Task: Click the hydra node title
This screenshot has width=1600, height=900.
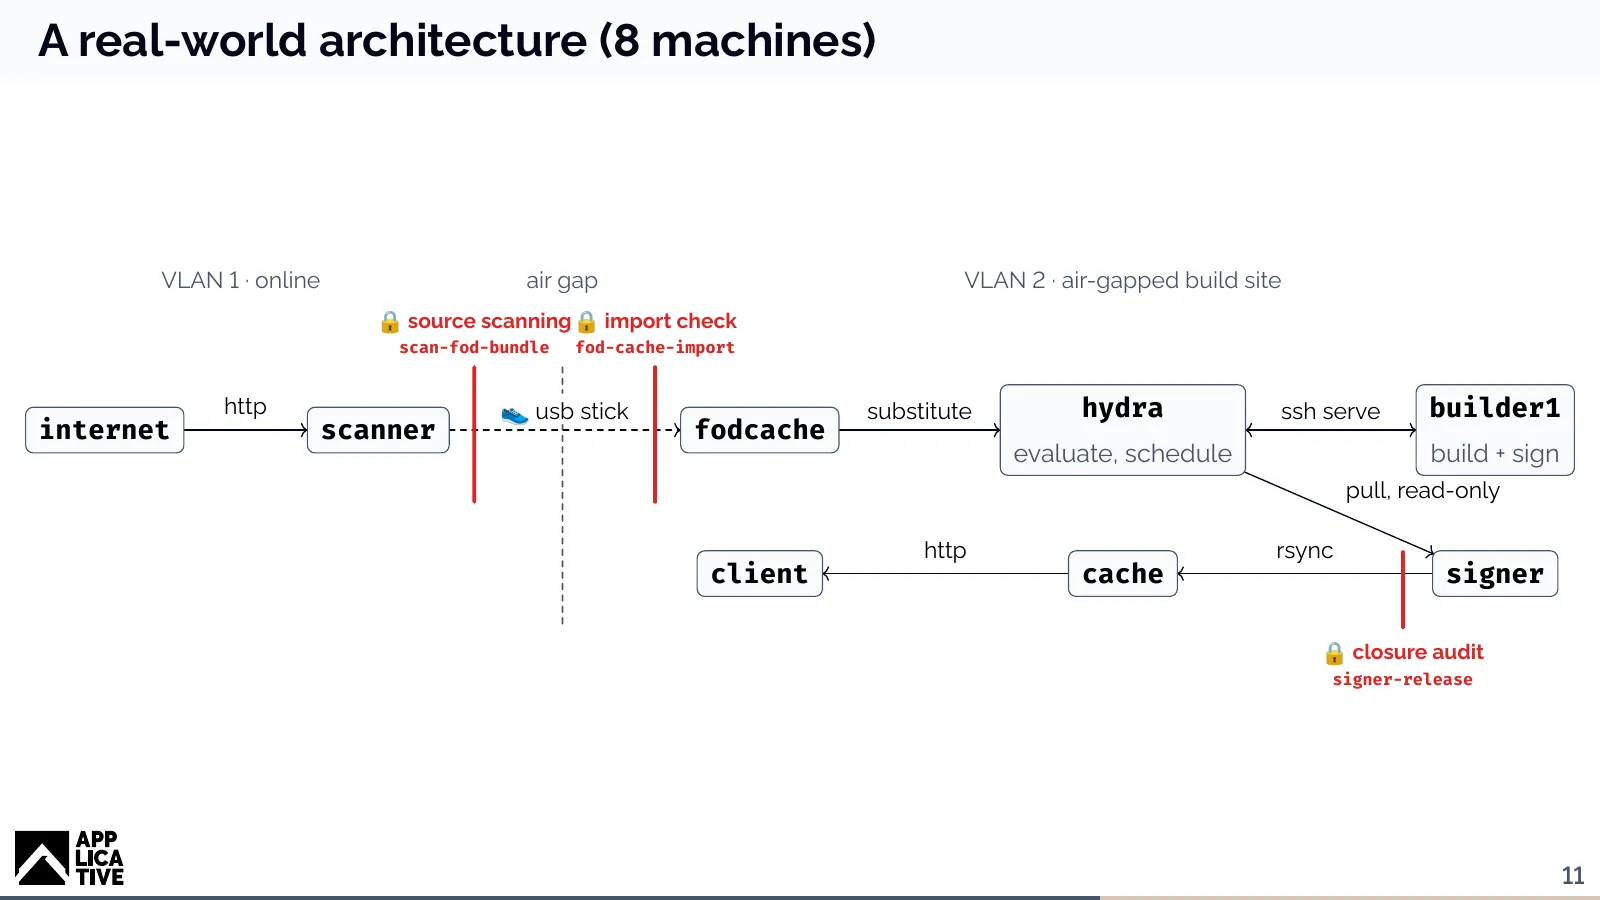Action: (1123, 408)
